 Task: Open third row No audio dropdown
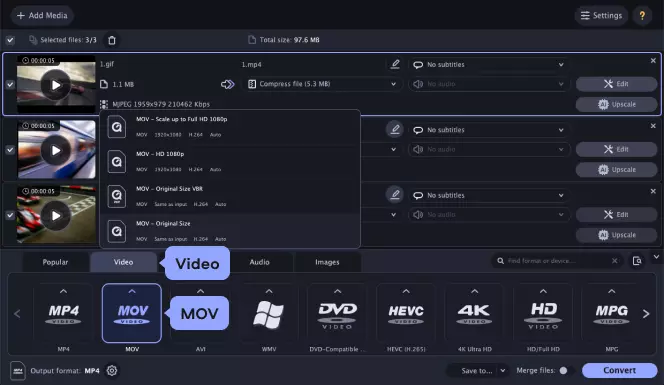pos(489,215)
